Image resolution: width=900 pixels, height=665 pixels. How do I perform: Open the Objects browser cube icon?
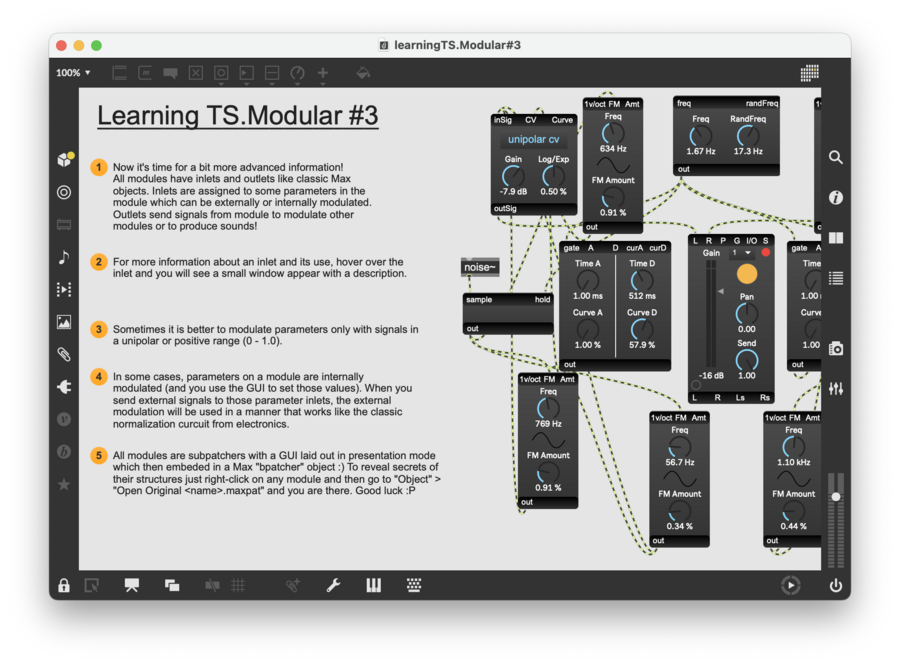[64, 159]
